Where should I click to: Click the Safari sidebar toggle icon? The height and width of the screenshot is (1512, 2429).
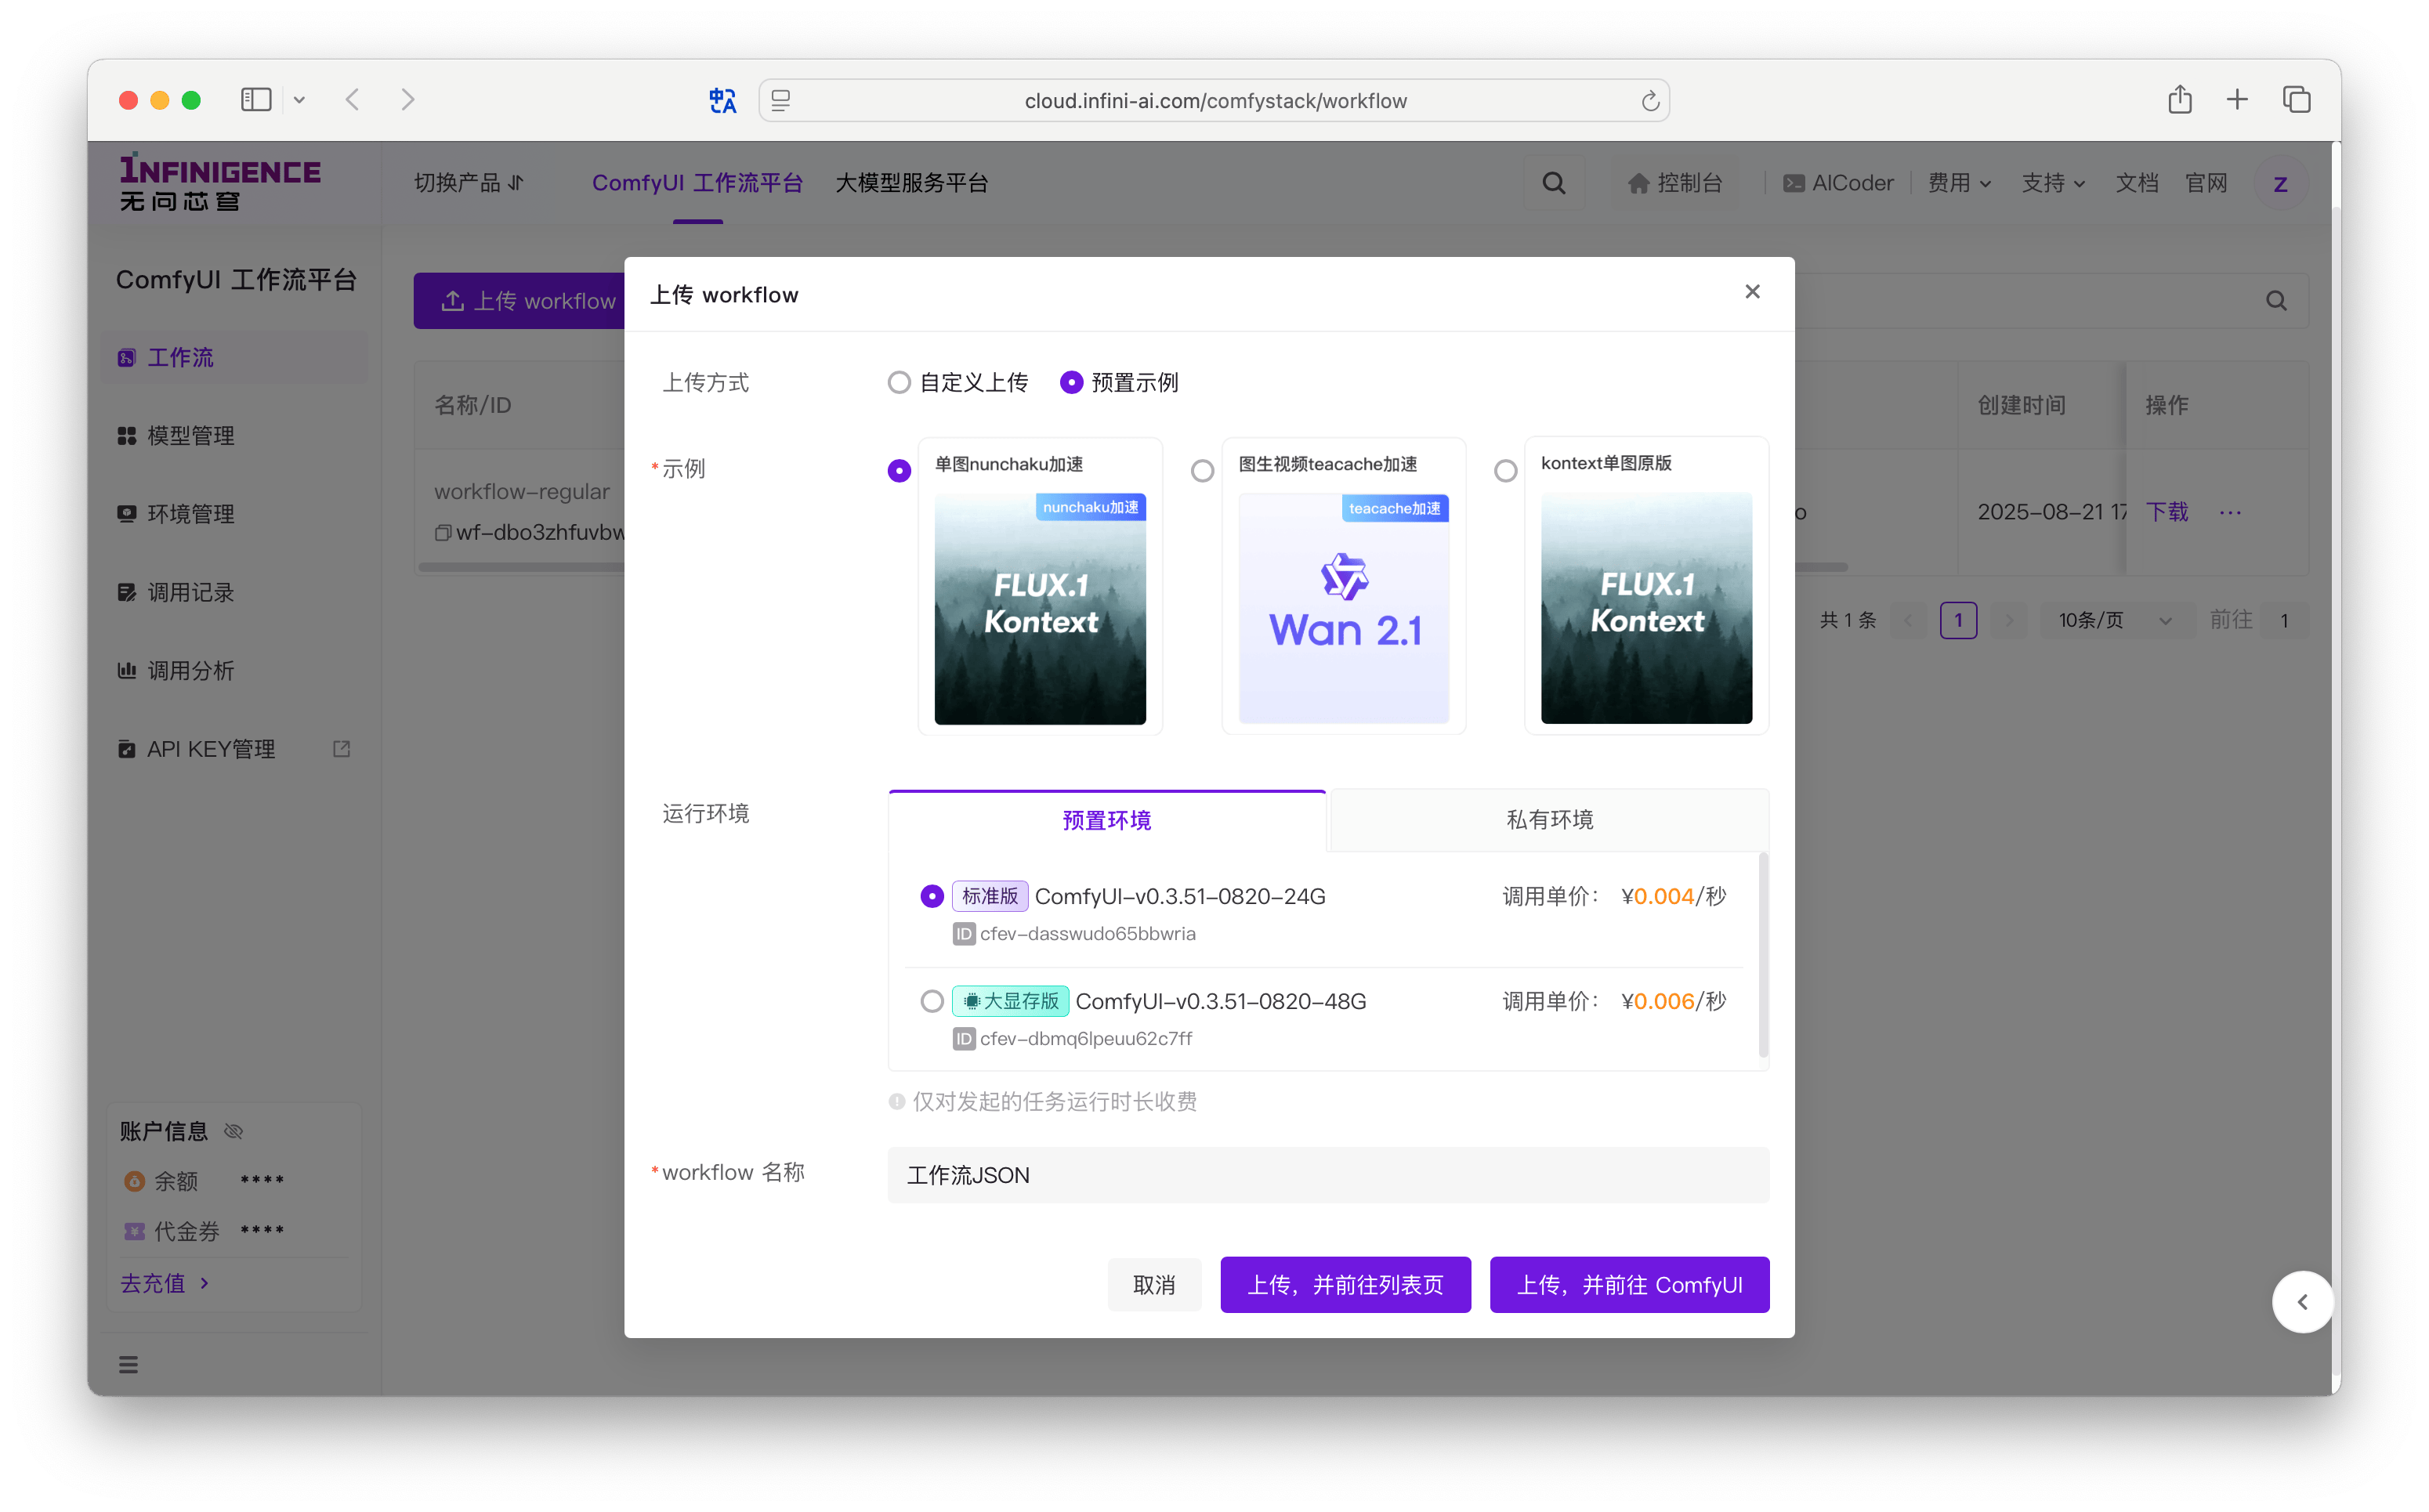(256, 100)
